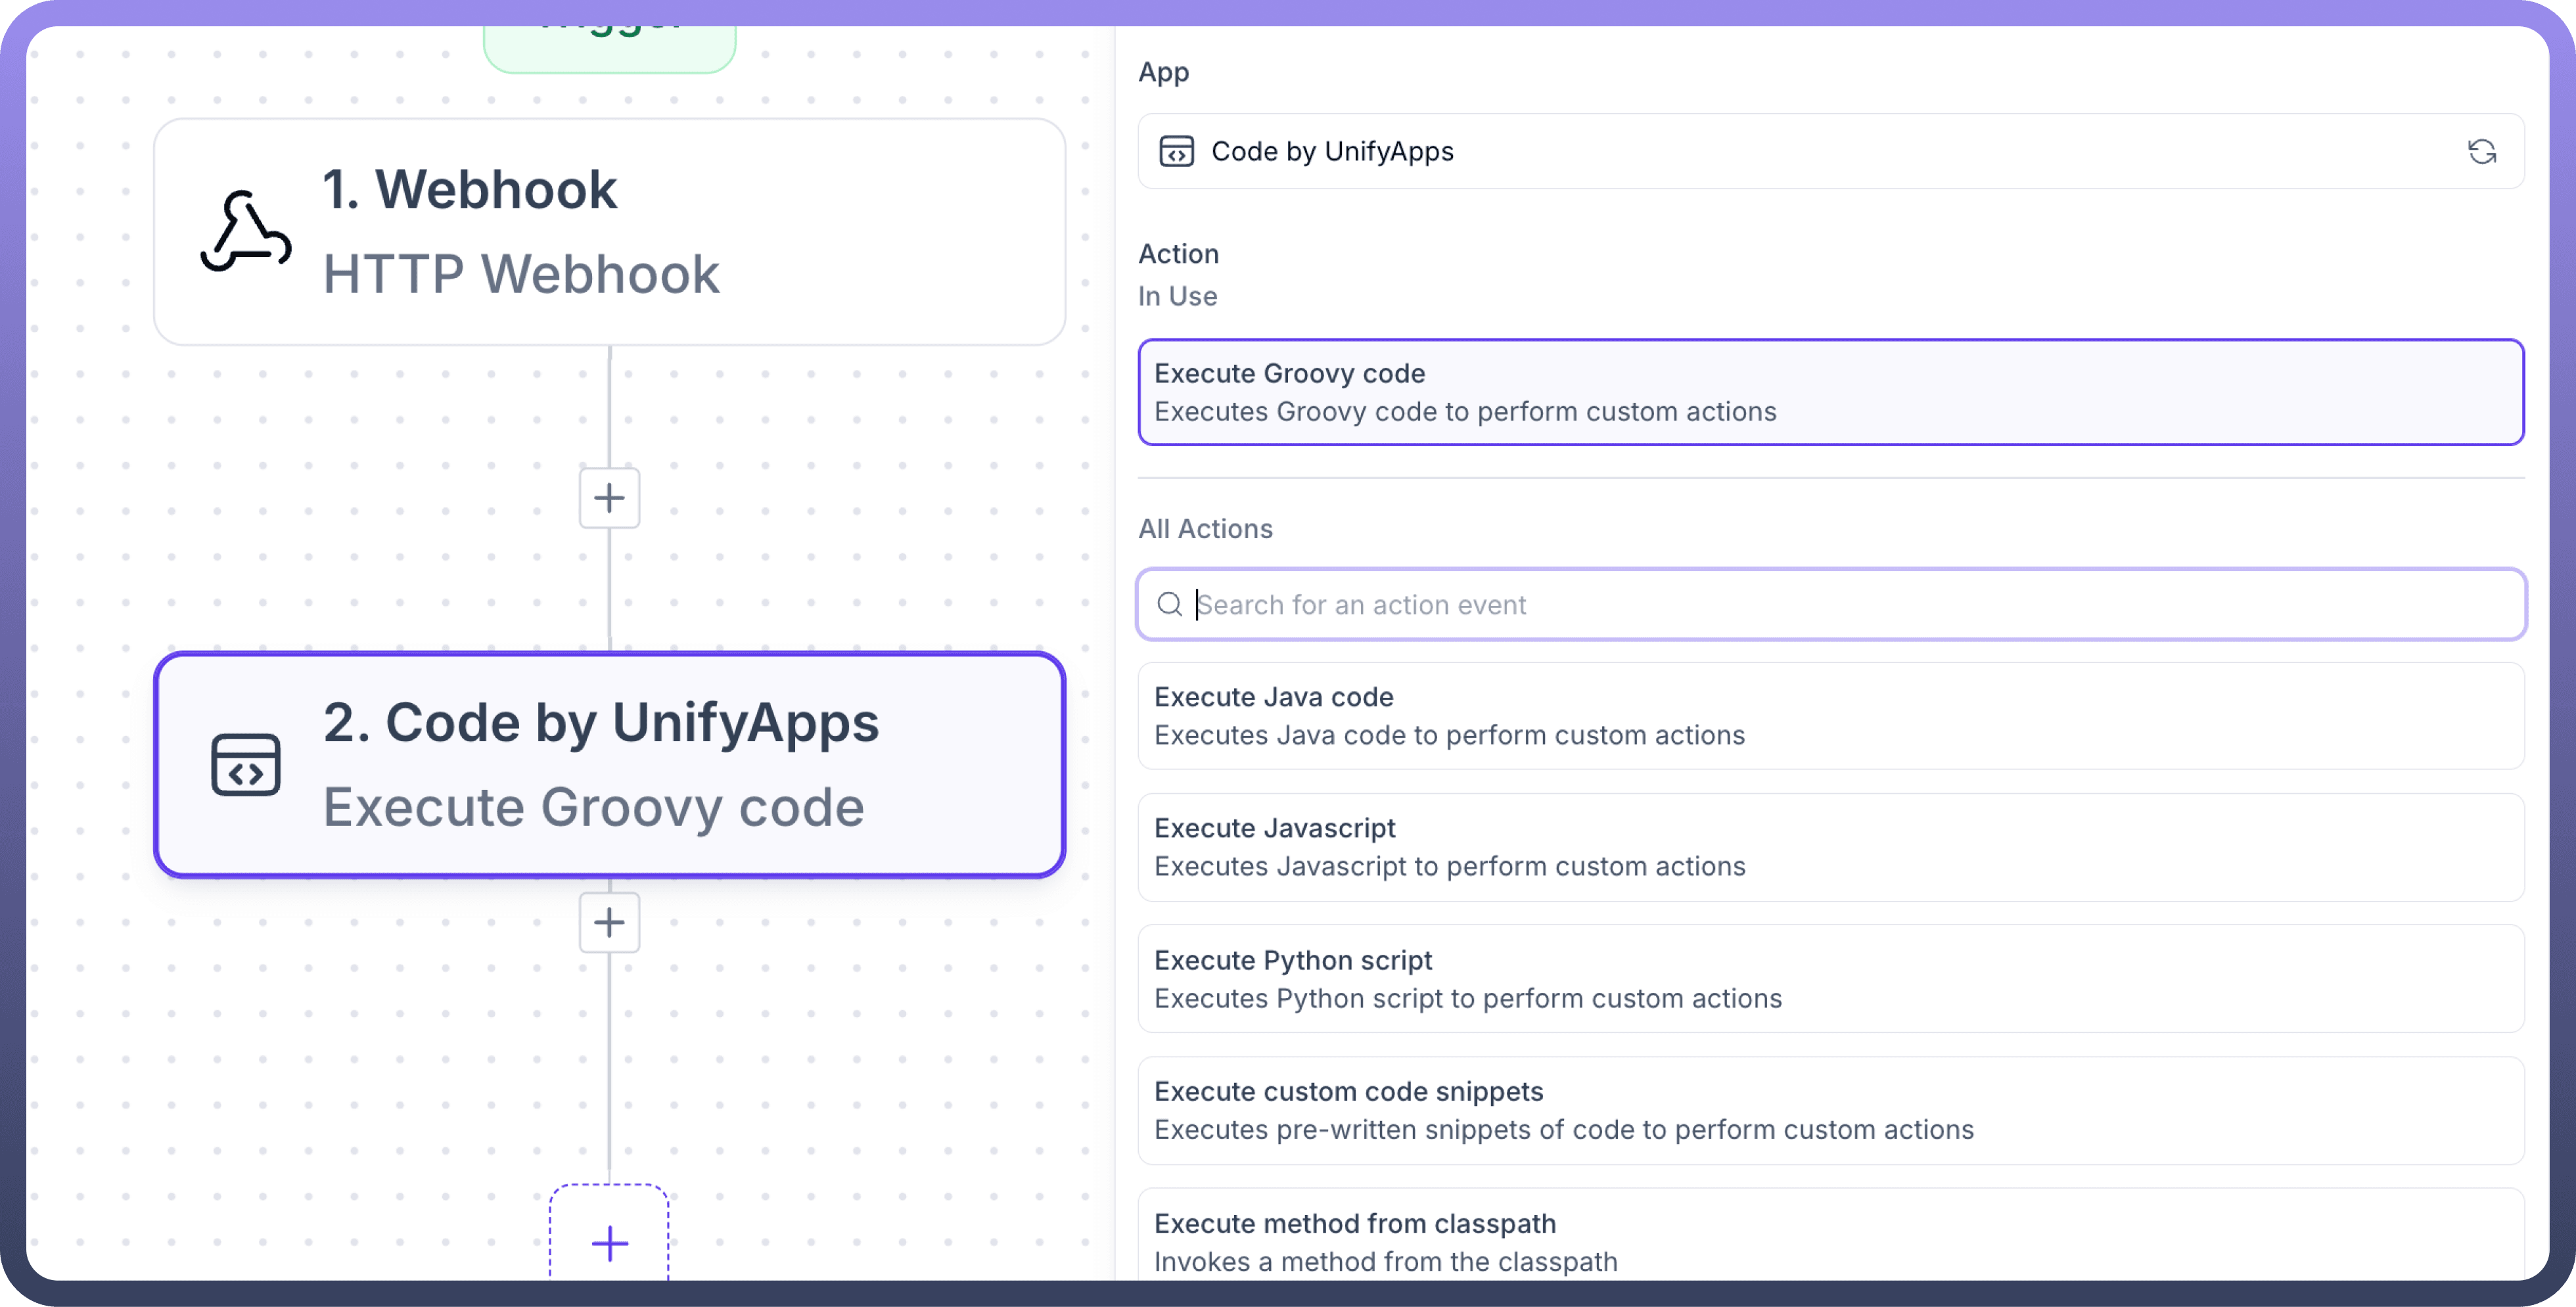Screen dimensions: 2576x1307
Task: Open the Code by UnifyApps app selector
Action: coord(1800,151)
